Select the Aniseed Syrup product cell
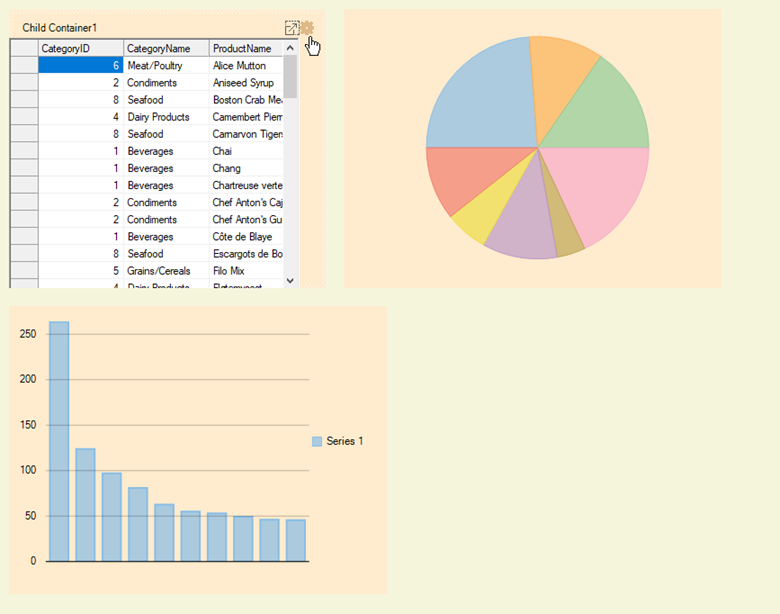780x614 pixels. [x=246, y=83]
